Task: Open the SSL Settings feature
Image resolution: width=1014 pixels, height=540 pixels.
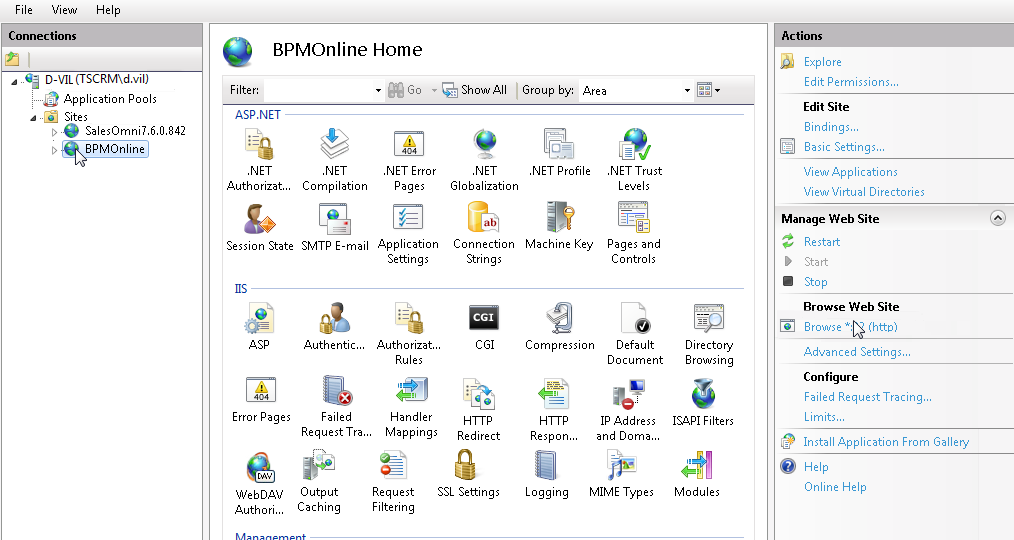Action: [468, 474]
